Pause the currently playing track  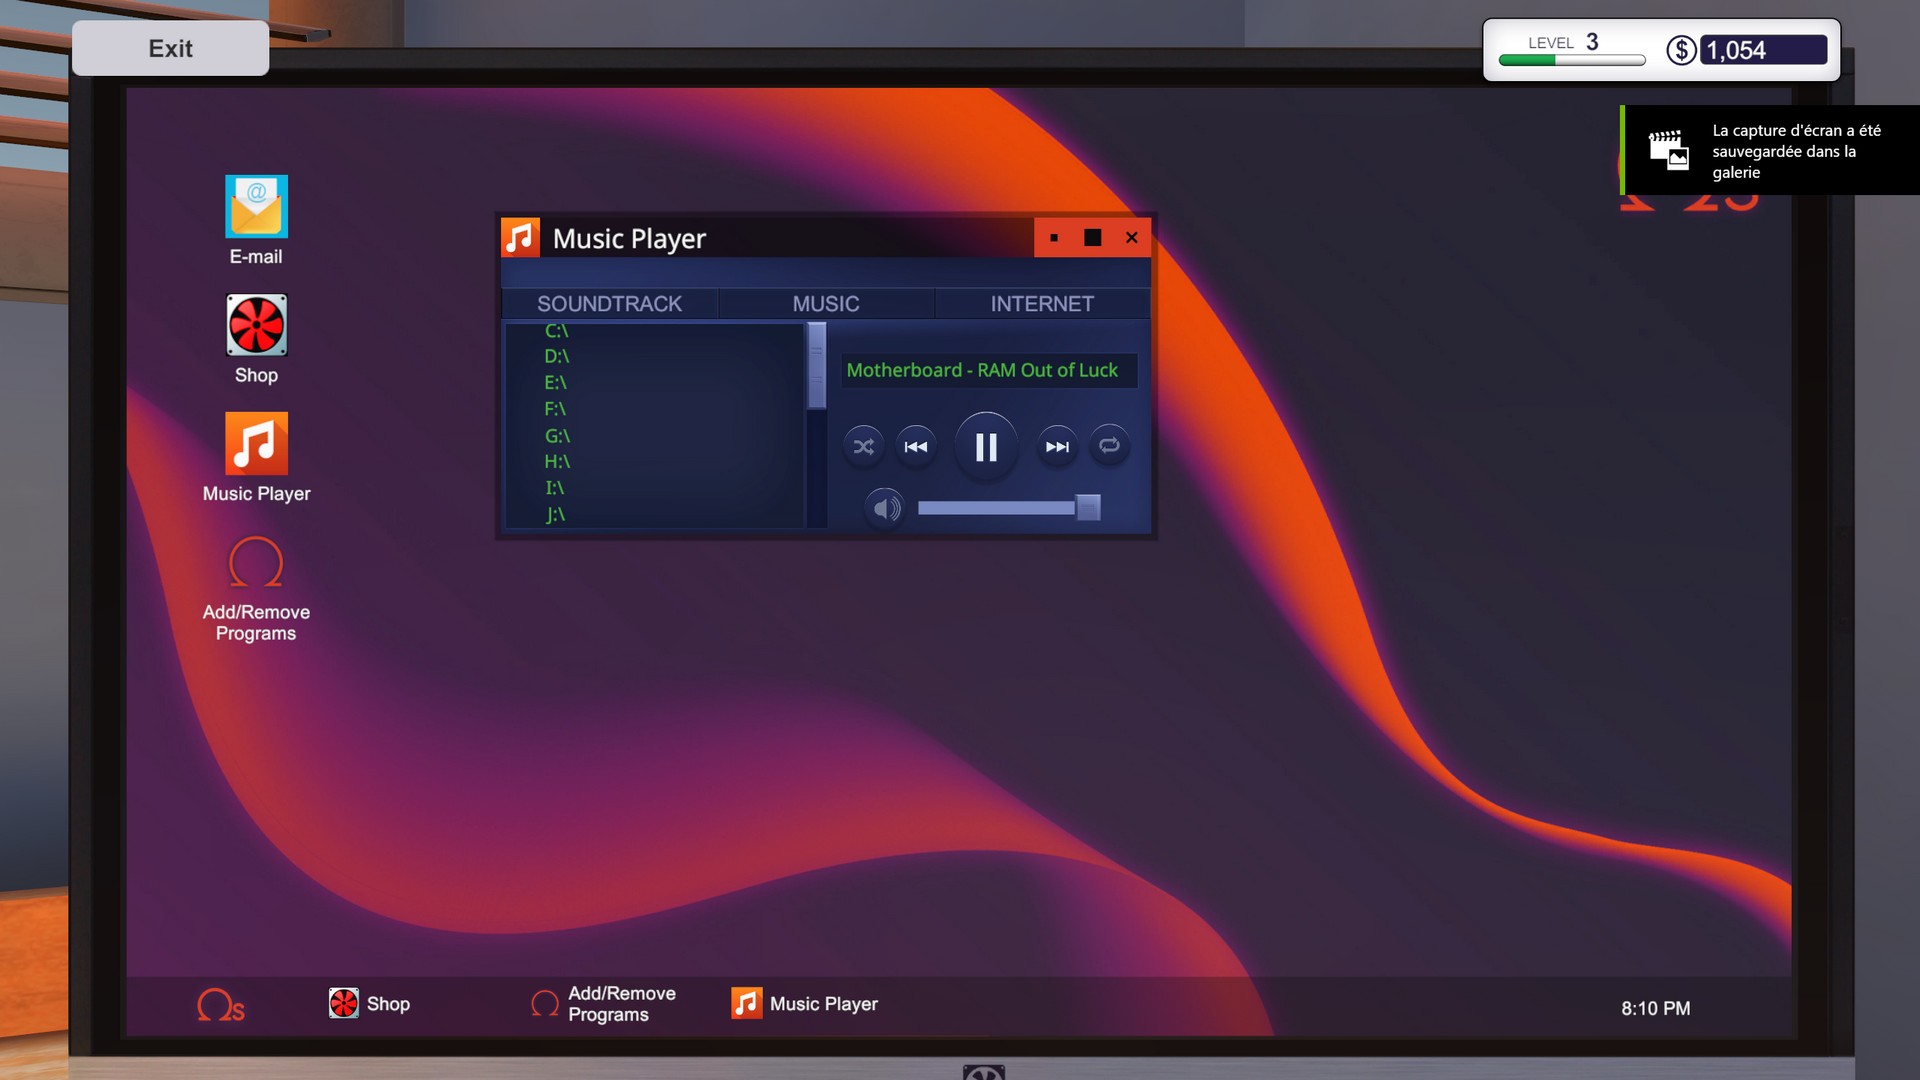click(986, 446)
